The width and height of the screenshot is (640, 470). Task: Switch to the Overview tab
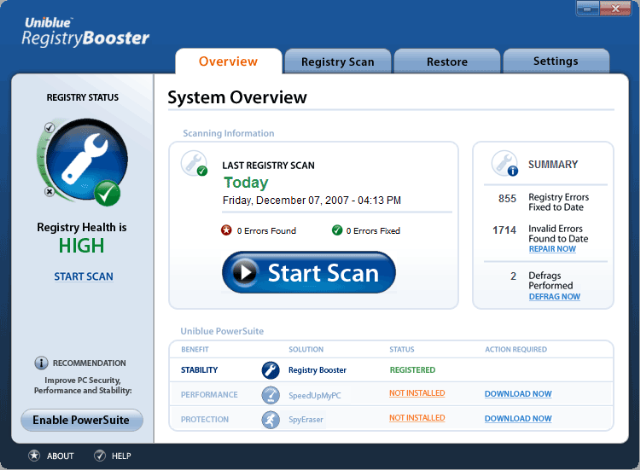coord(229,61)
